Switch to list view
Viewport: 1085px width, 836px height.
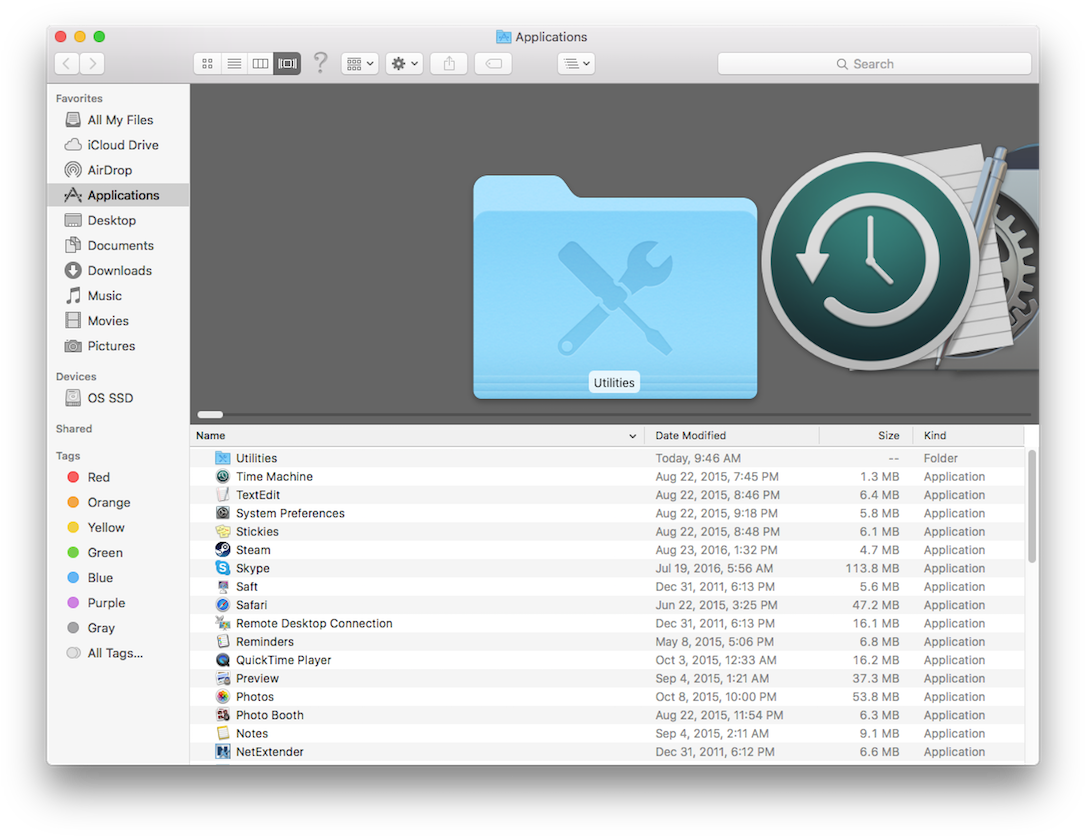pos(234,63)
